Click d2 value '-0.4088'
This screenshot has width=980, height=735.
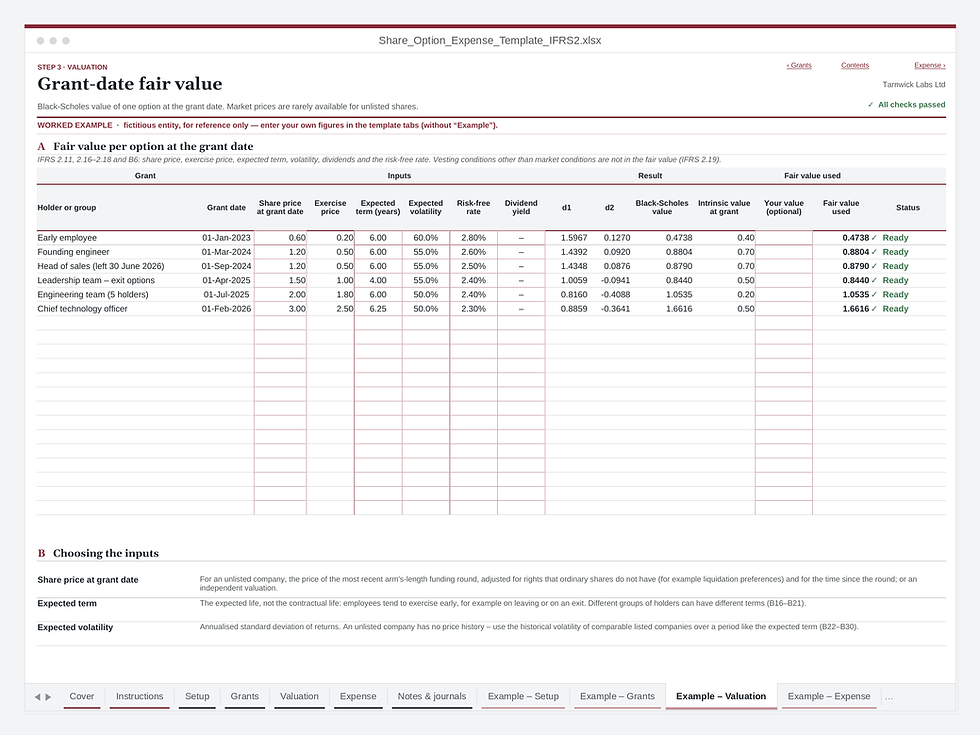616,294
